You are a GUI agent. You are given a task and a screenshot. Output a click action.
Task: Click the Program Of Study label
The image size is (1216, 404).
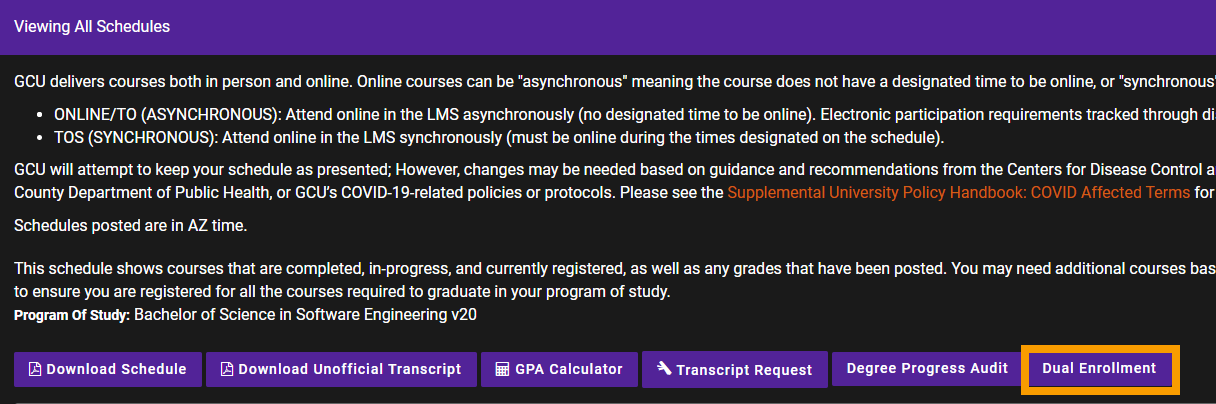point(72,315)
